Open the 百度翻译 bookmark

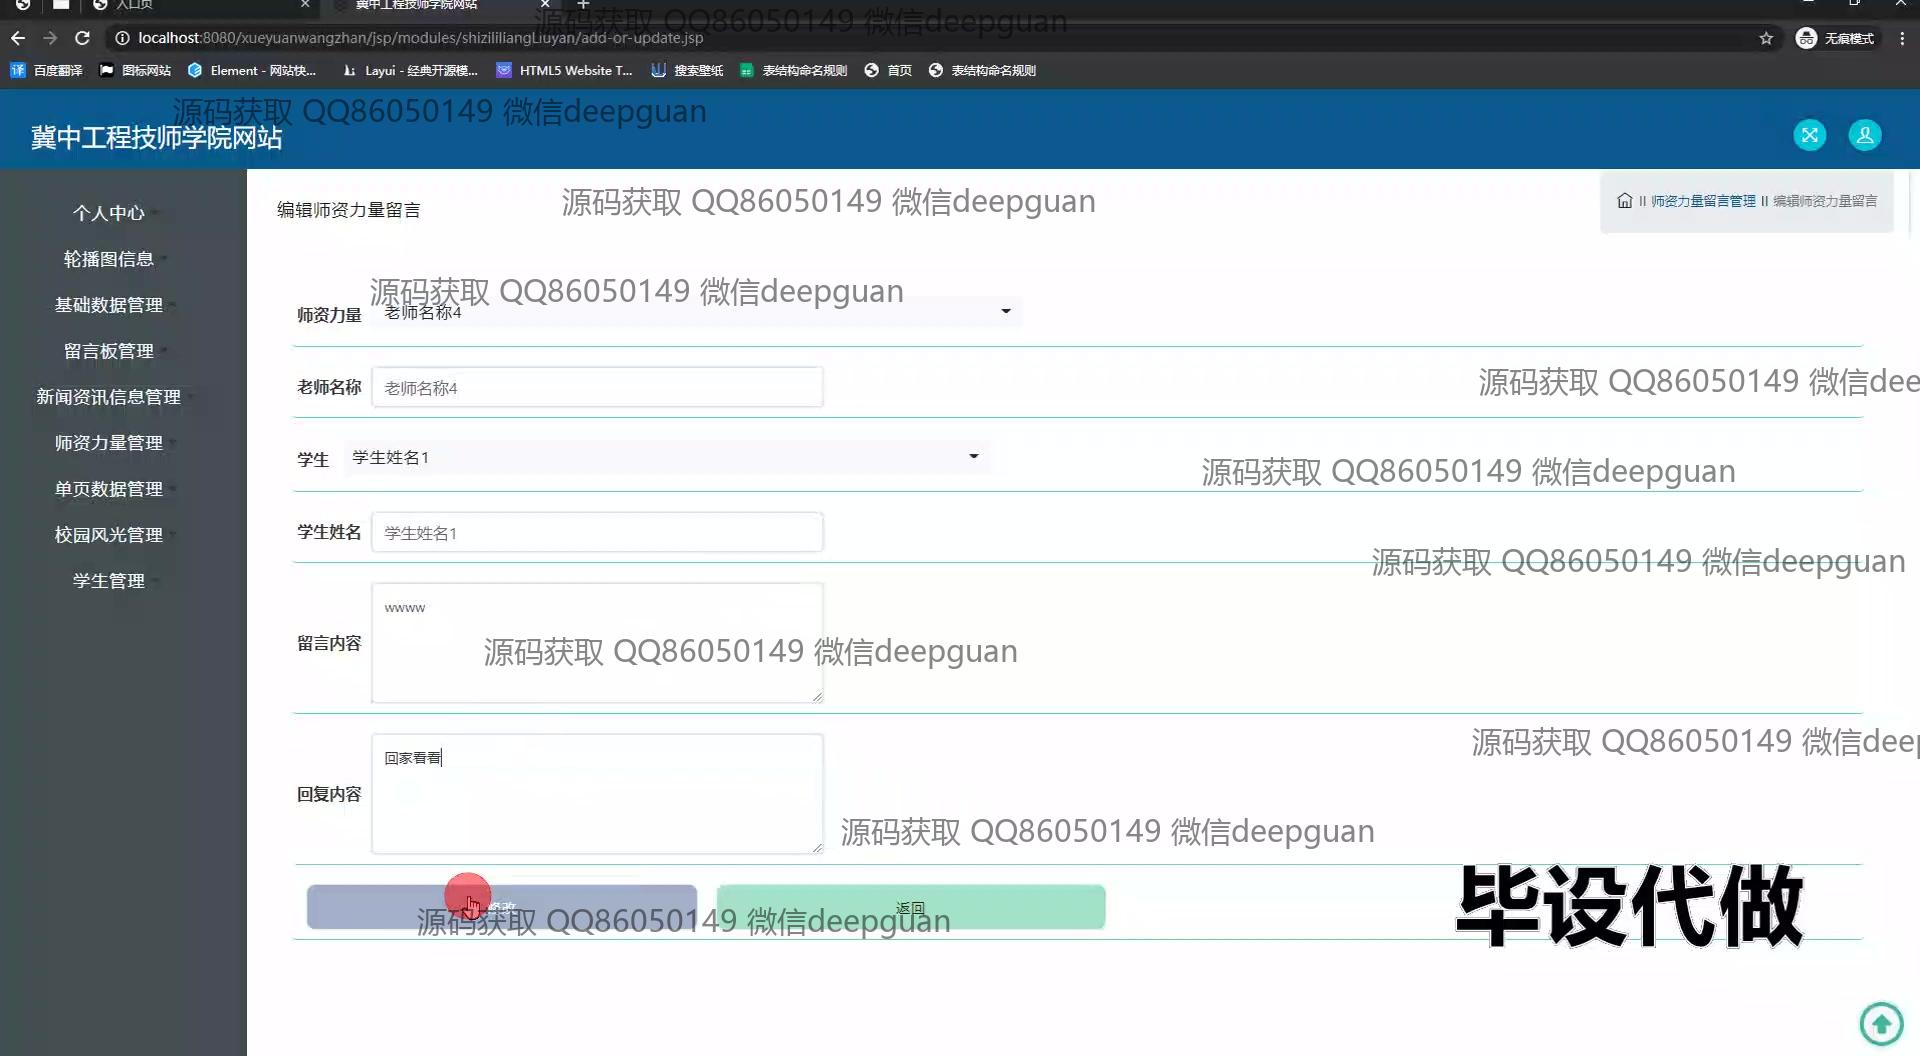[47, 70]
